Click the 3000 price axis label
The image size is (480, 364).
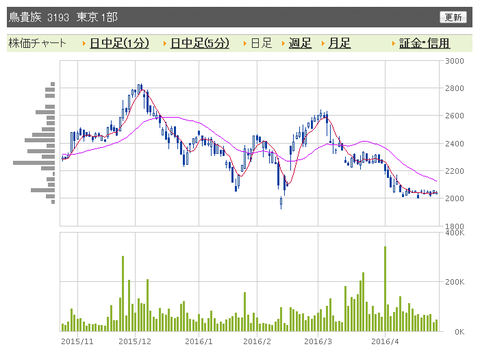pos(454,61)
